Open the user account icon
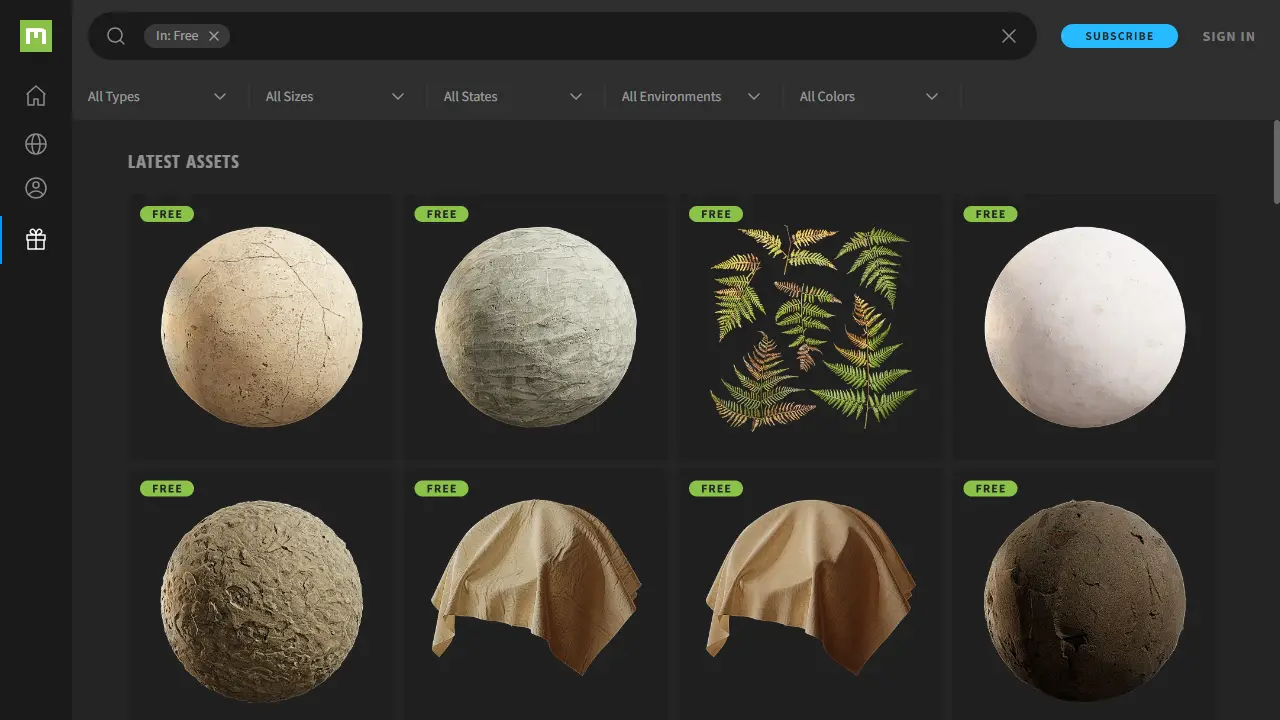 [x=35, y=187]
